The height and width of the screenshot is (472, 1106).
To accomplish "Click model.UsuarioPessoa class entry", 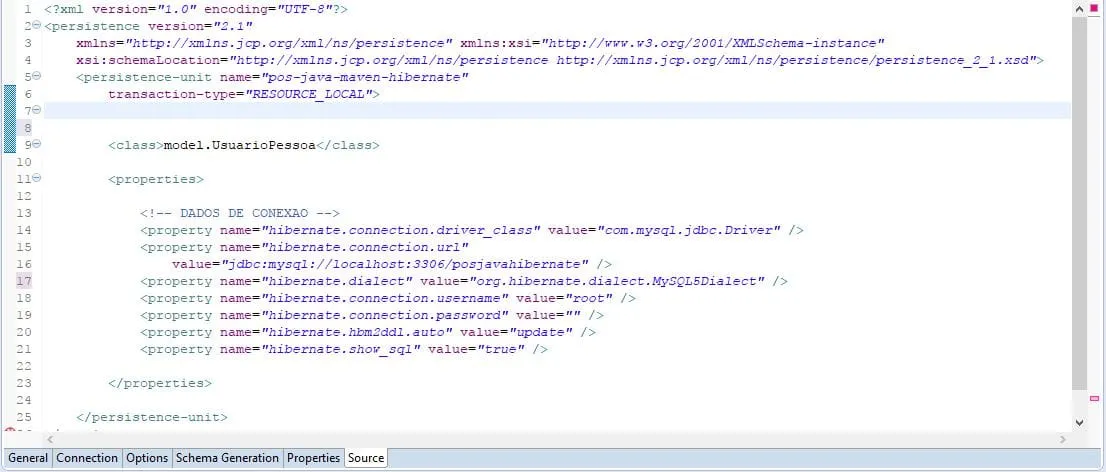I will 239,145.
